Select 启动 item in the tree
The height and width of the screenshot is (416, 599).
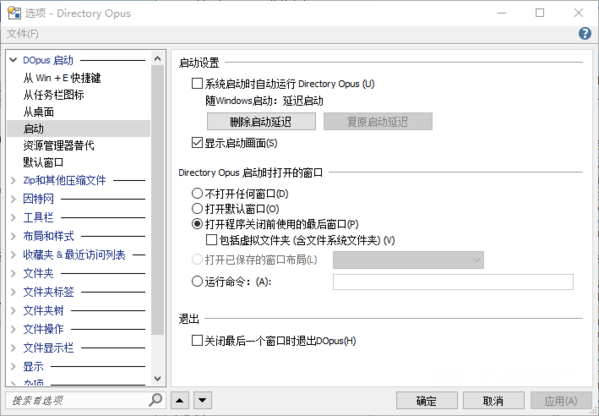79,129
